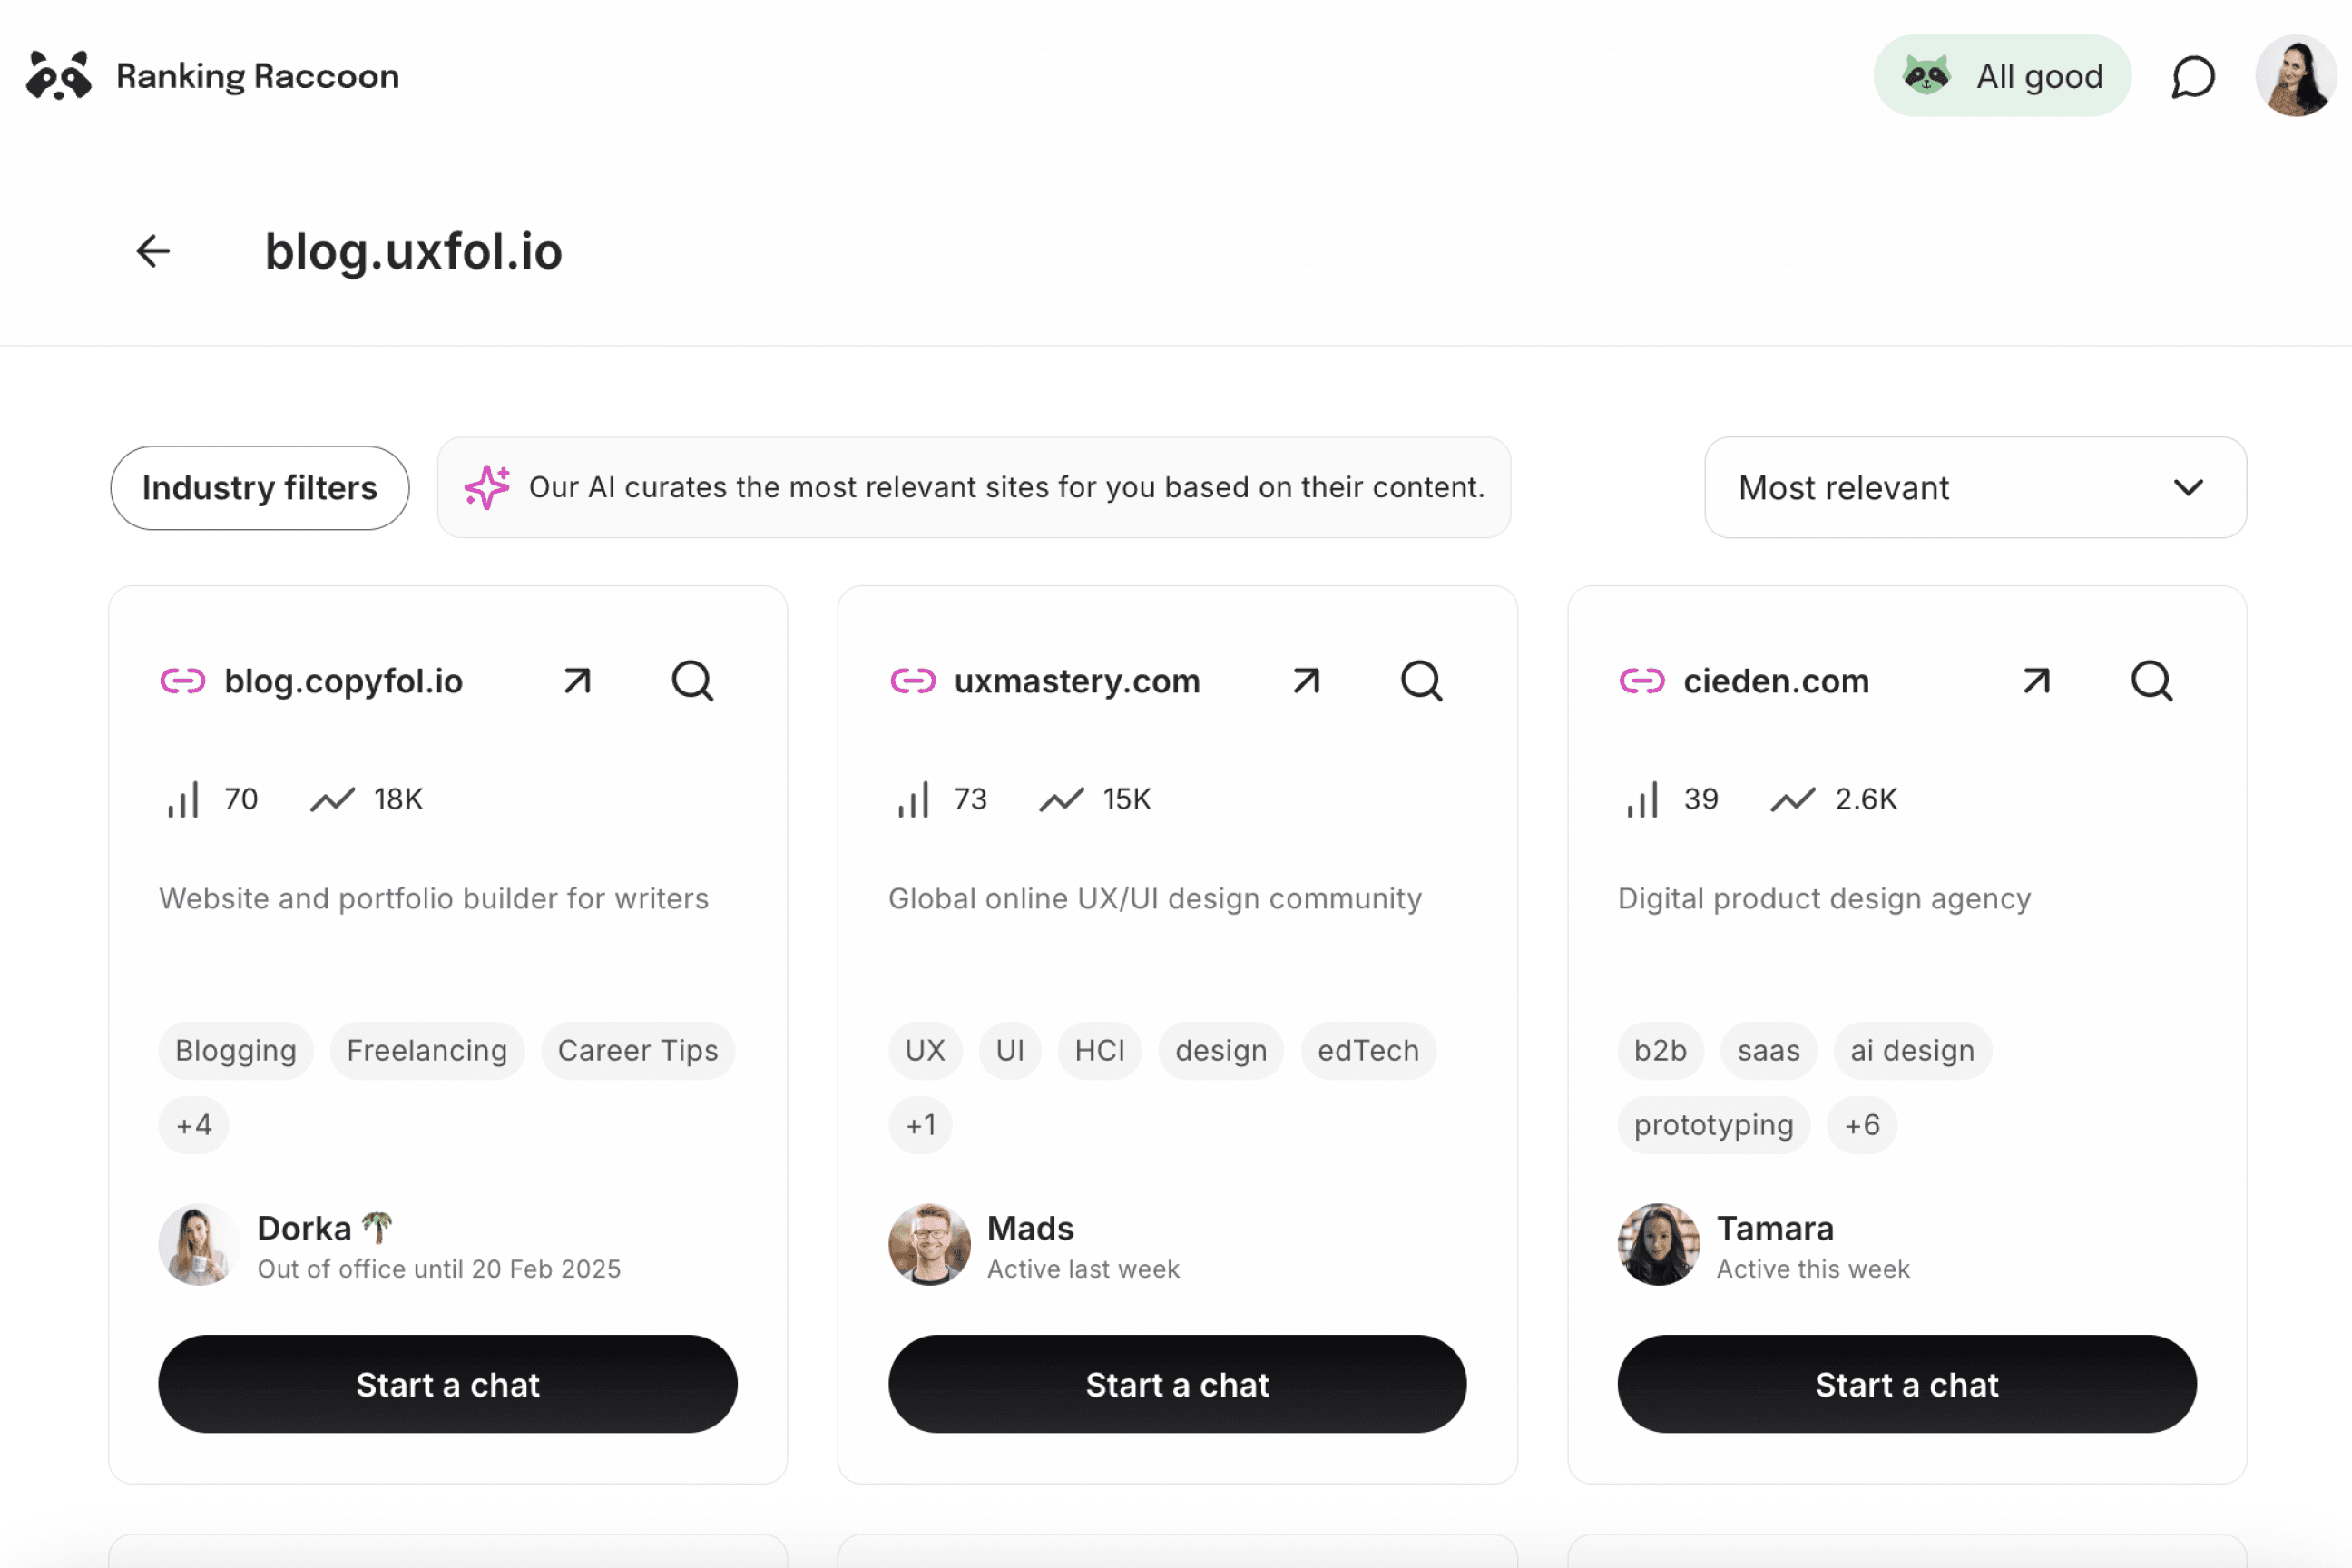Open the Industry filters button
The height and width of the screenshot is (1568, 2352).
point(259,488)
